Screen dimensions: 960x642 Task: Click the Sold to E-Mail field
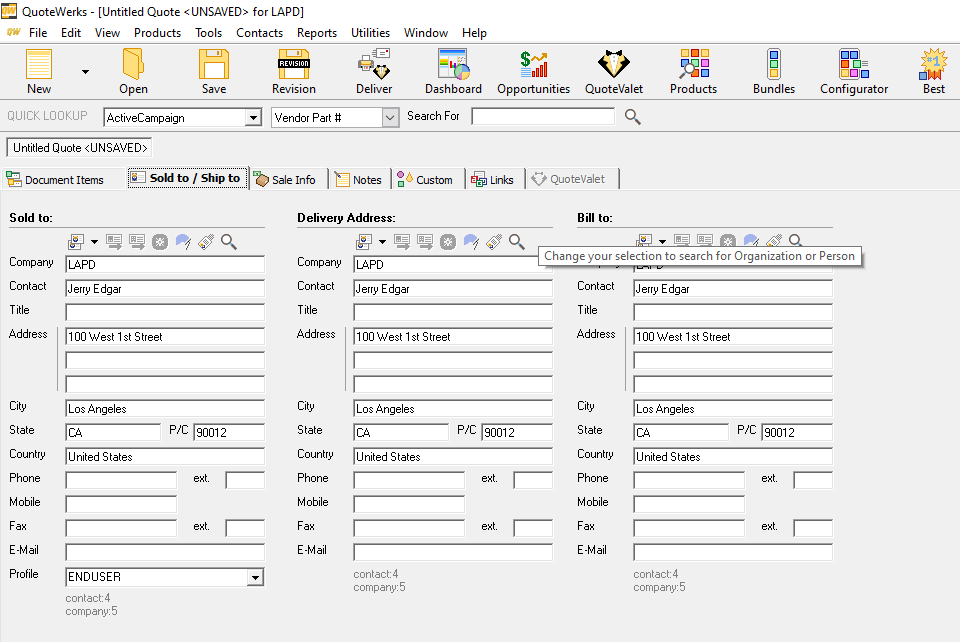click(165, 552)
